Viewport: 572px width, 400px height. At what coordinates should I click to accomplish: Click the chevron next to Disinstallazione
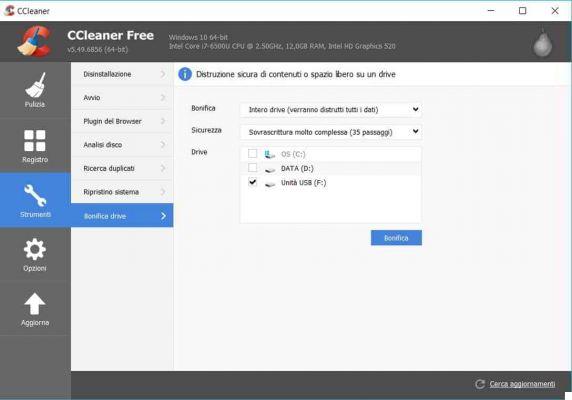[163, 74]
